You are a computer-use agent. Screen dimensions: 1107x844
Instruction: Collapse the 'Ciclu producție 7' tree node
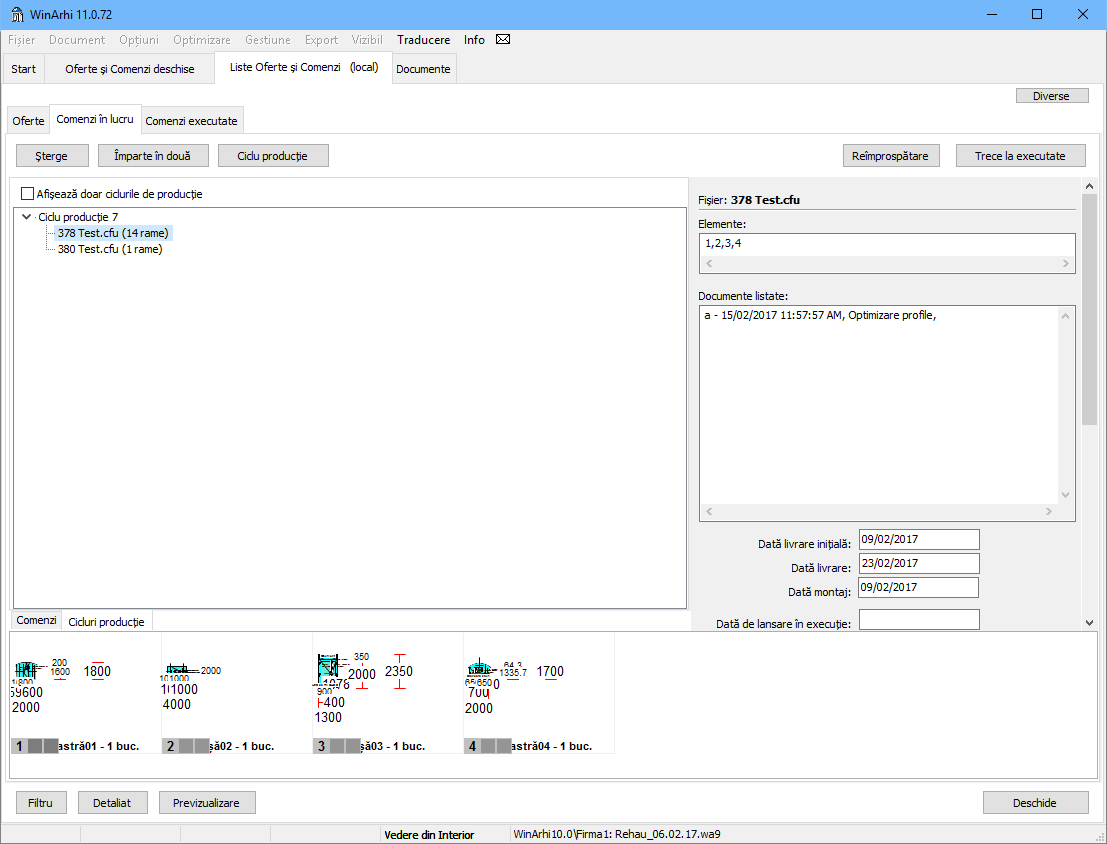coord(26,216)
